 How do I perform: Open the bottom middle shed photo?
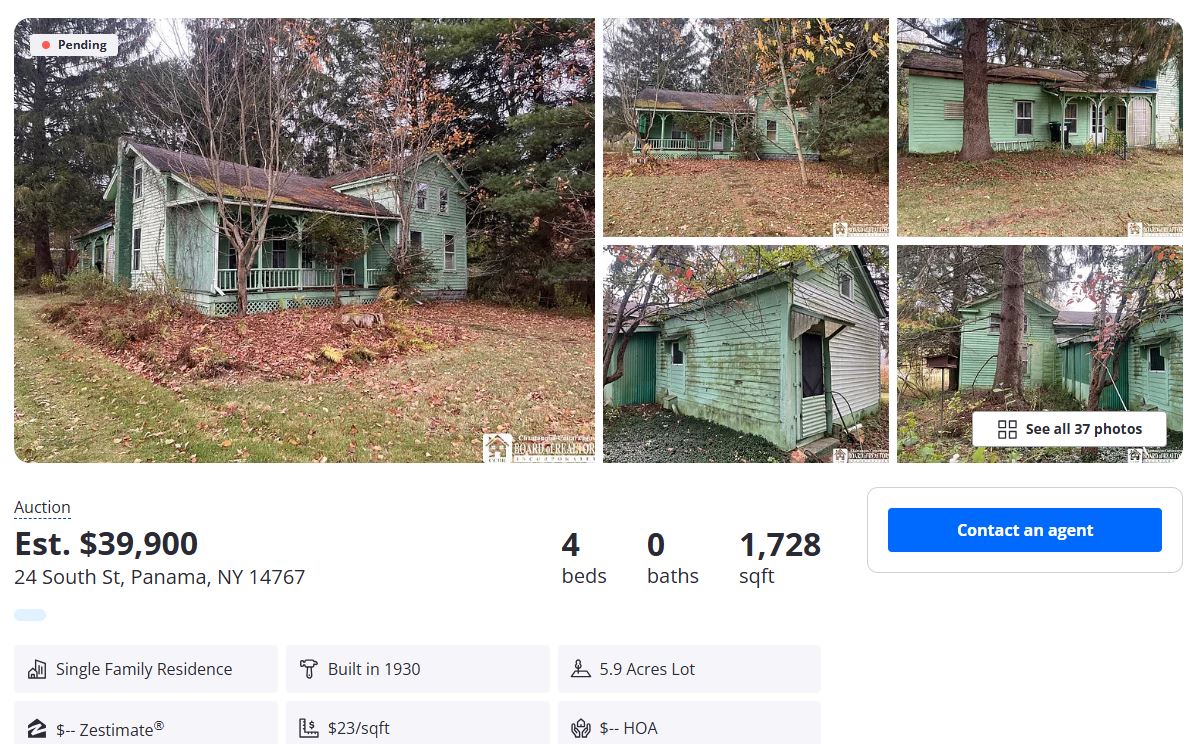(x=746, y=354)
